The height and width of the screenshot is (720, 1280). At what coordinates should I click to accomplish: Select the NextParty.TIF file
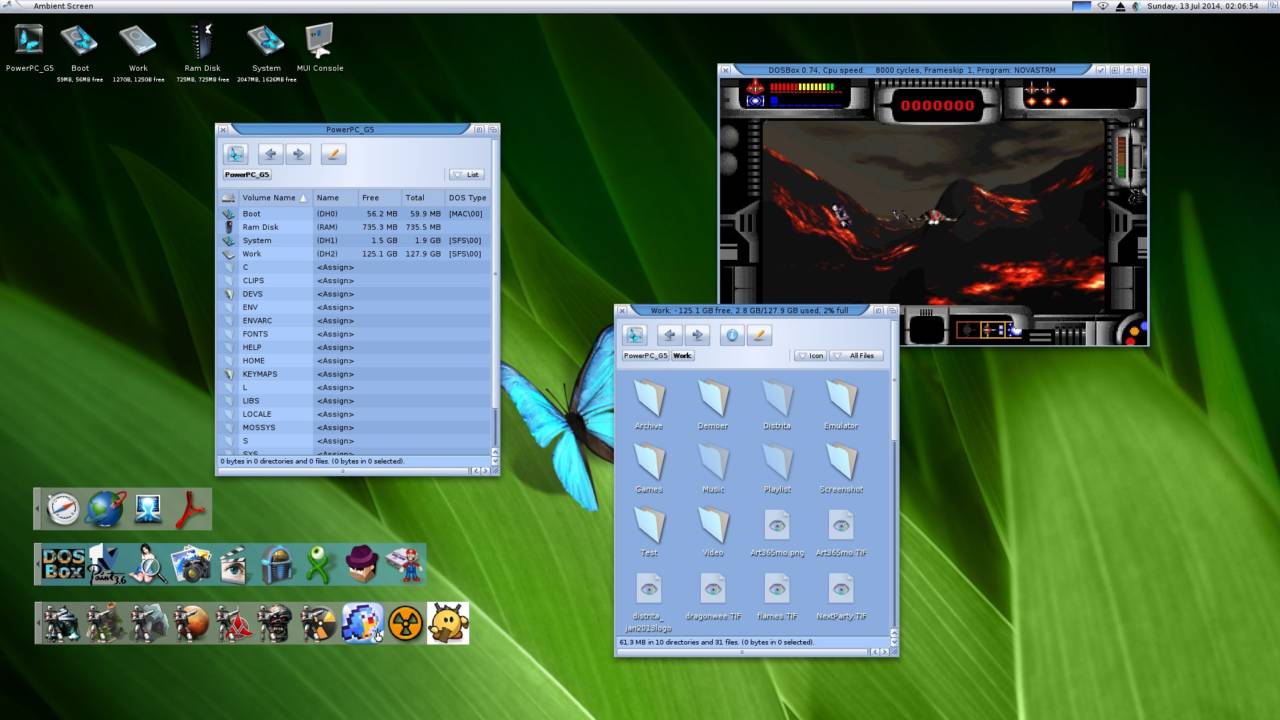(x=841, y=596)
